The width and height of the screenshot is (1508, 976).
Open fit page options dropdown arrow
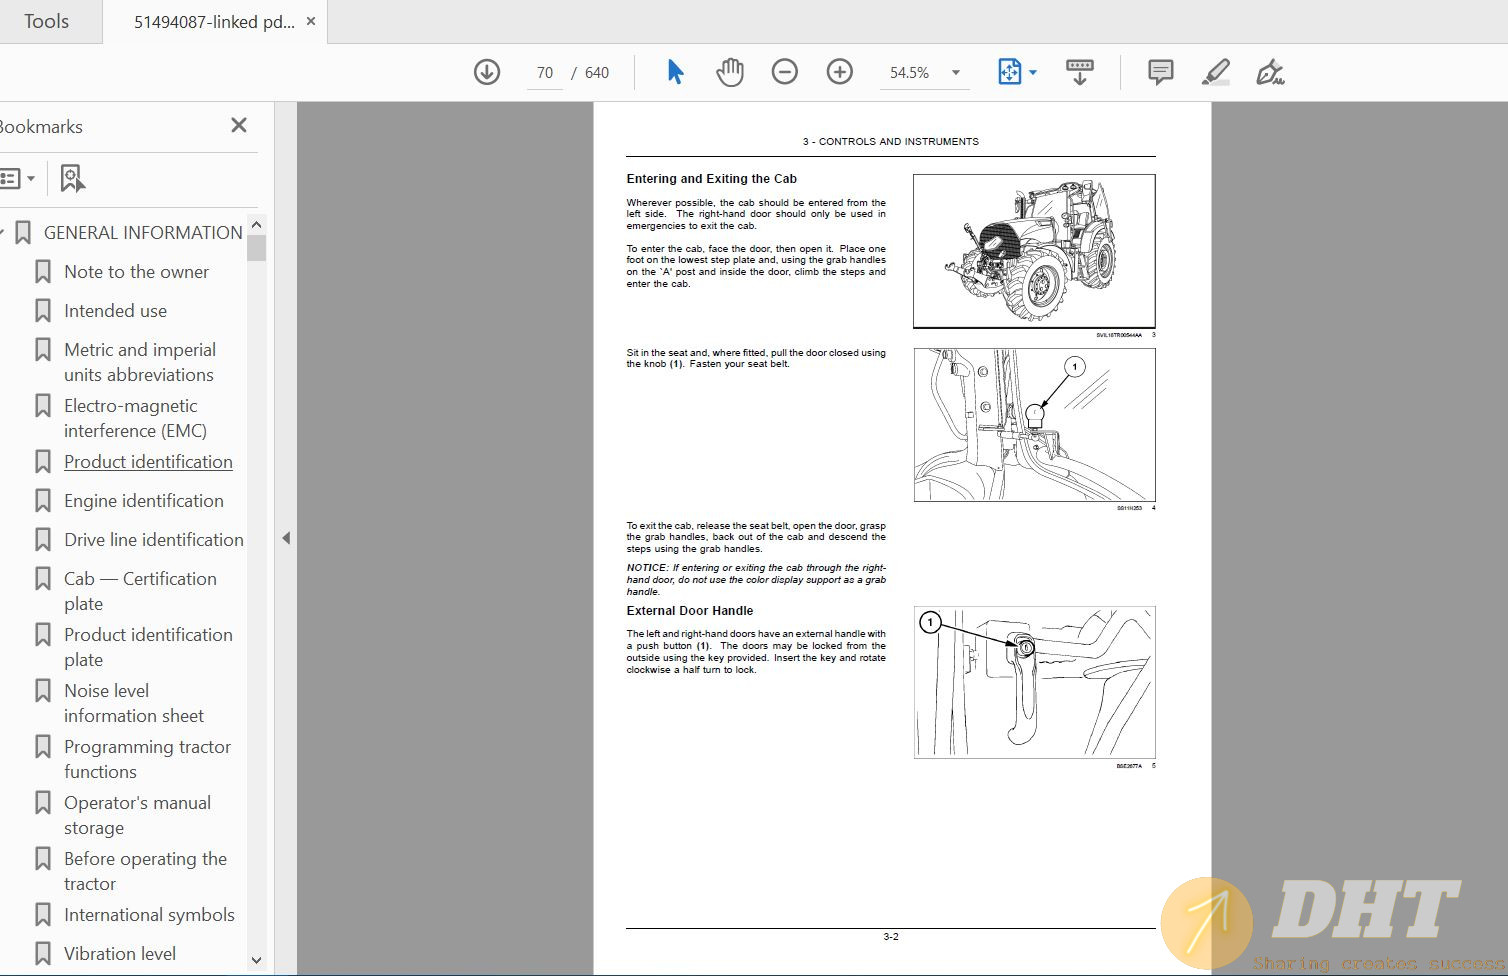[x=1033, y=72]
